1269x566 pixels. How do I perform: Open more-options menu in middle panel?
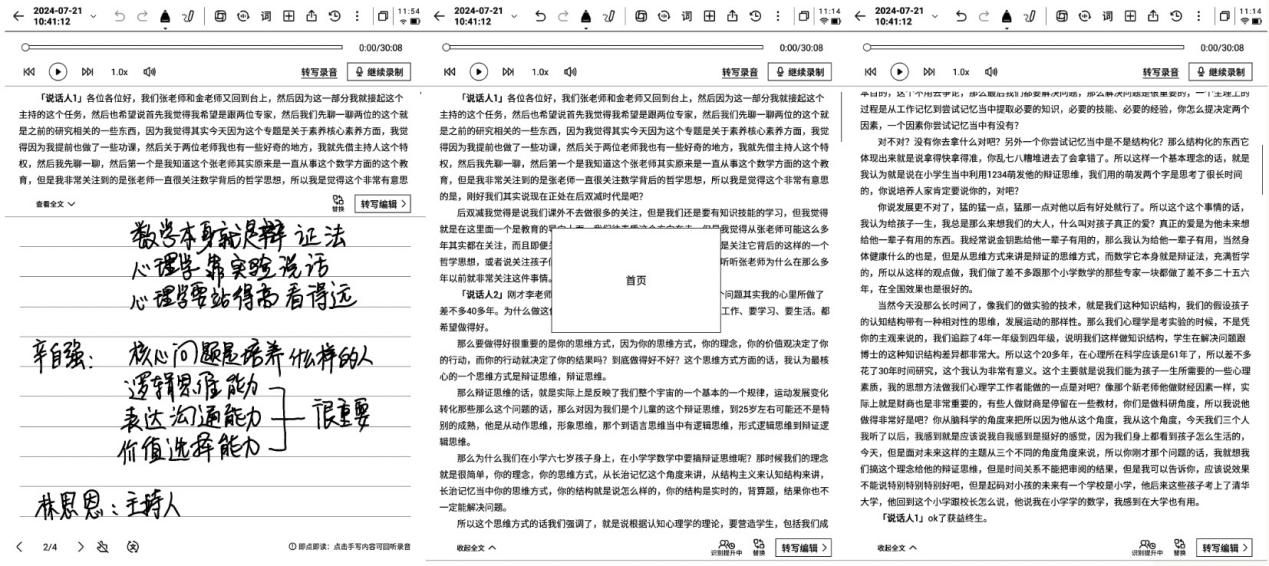tap(776, 16)
